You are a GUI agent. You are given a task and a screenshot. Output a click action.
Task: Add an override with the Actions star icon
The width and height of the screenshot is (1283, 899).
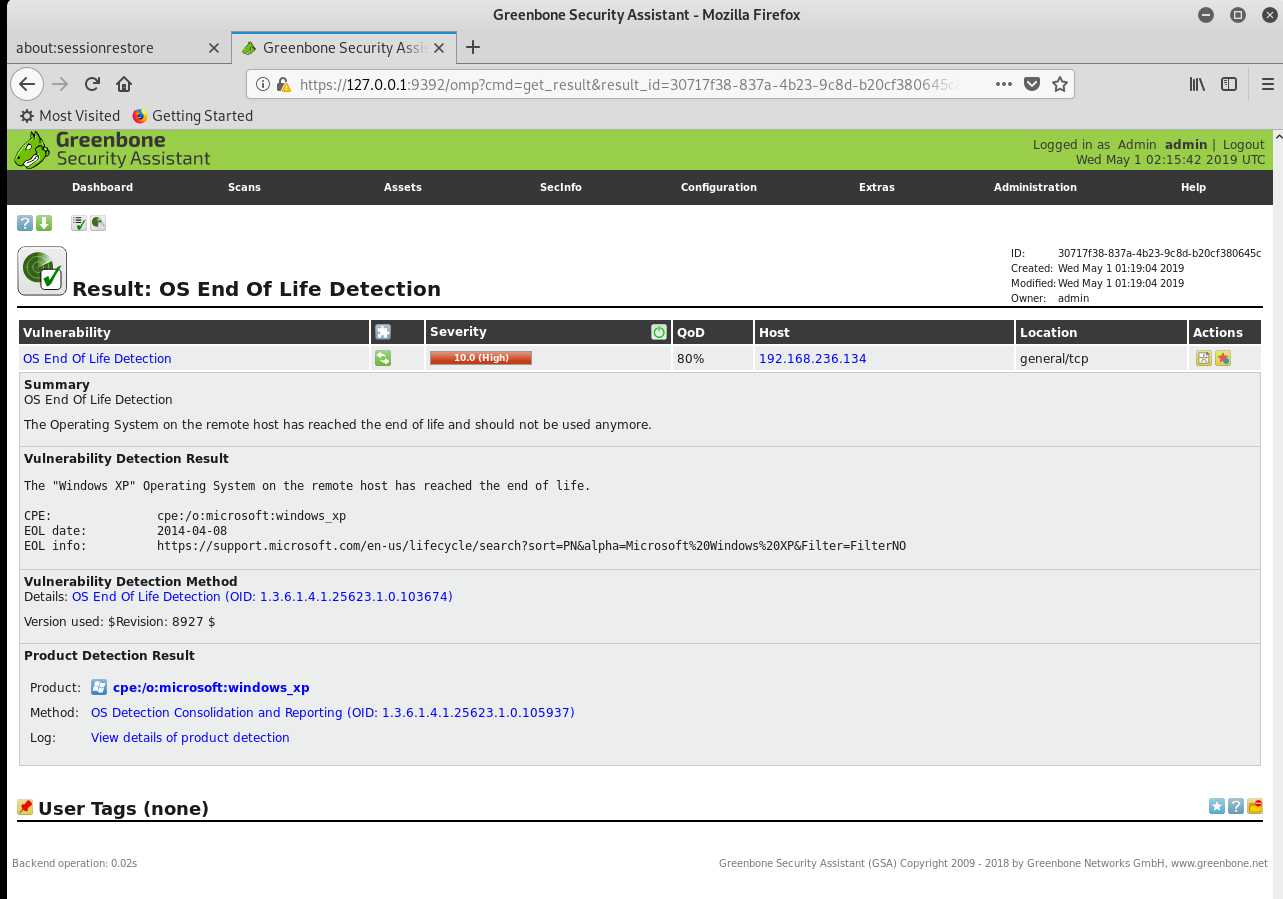[x=1222, y=358]
